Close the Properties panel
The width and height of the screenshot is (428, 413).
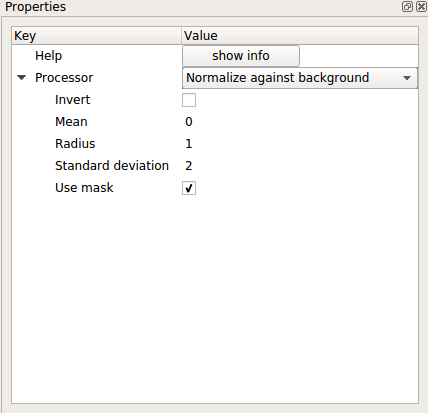tap(422, 6)
